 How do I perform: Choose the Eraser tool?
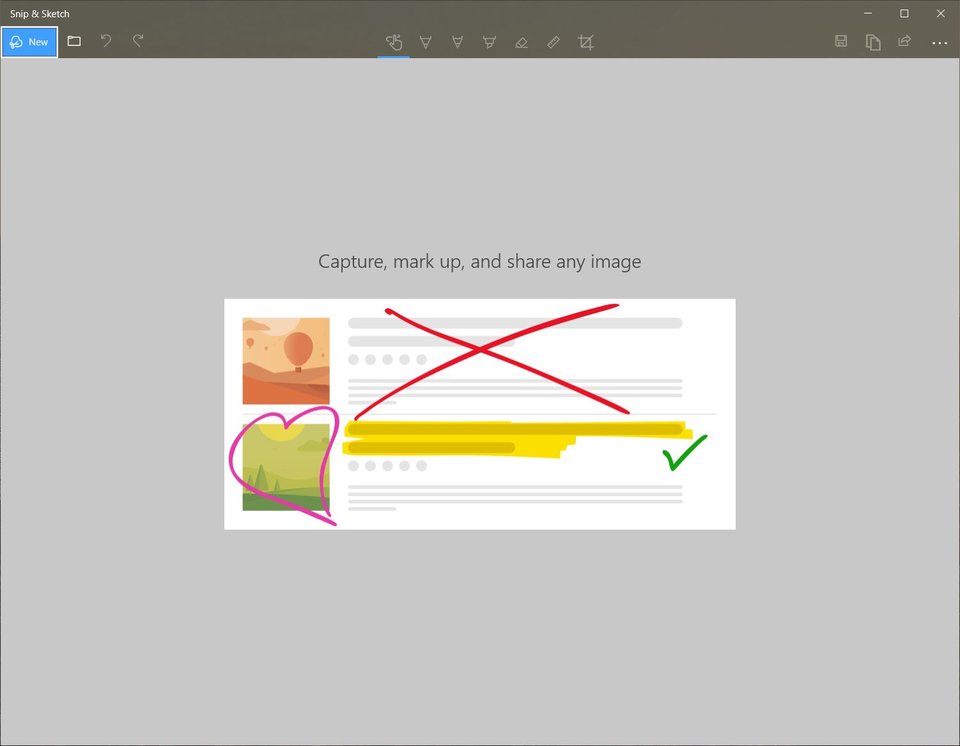point(521,42)
